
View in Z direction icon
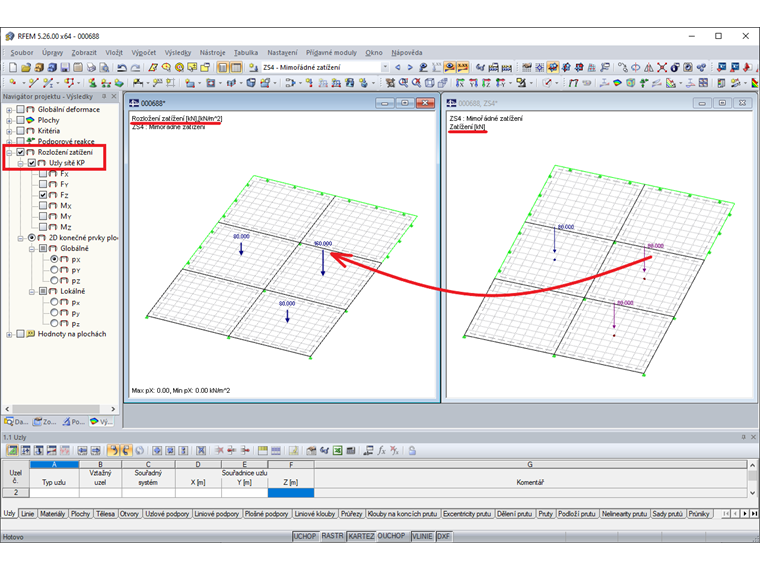click(x=486, y=83)
